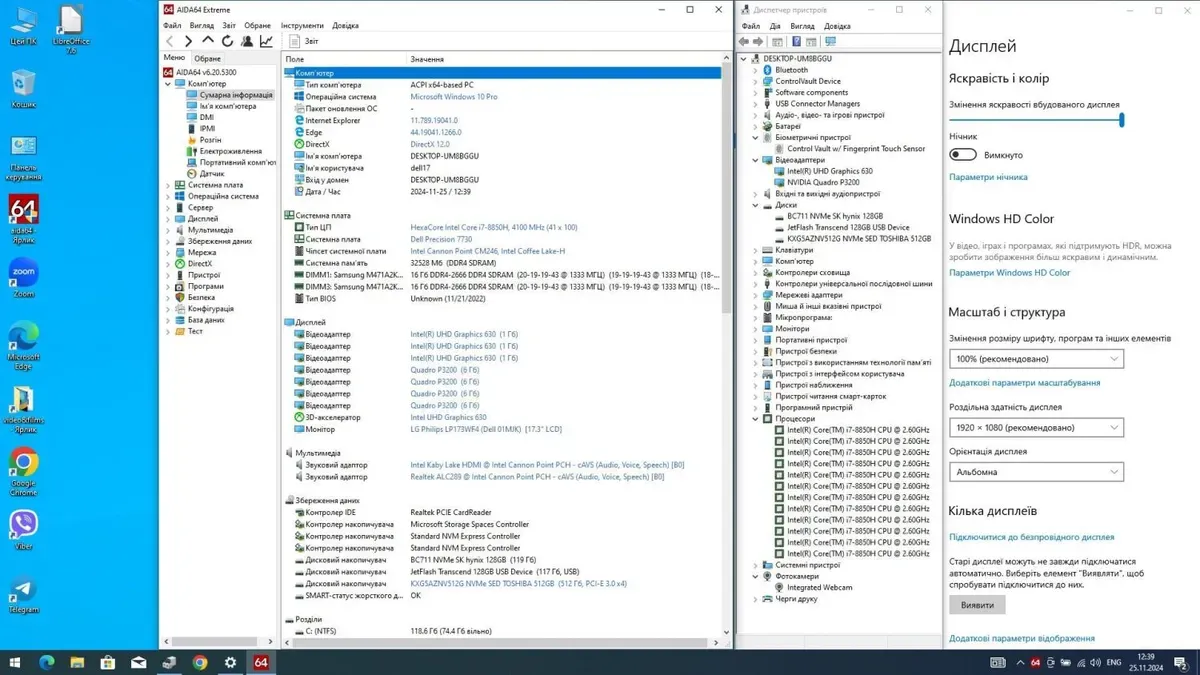Click scan for hardware changes monitor icon
This screenshot has height=675, width=1200.
830,42
